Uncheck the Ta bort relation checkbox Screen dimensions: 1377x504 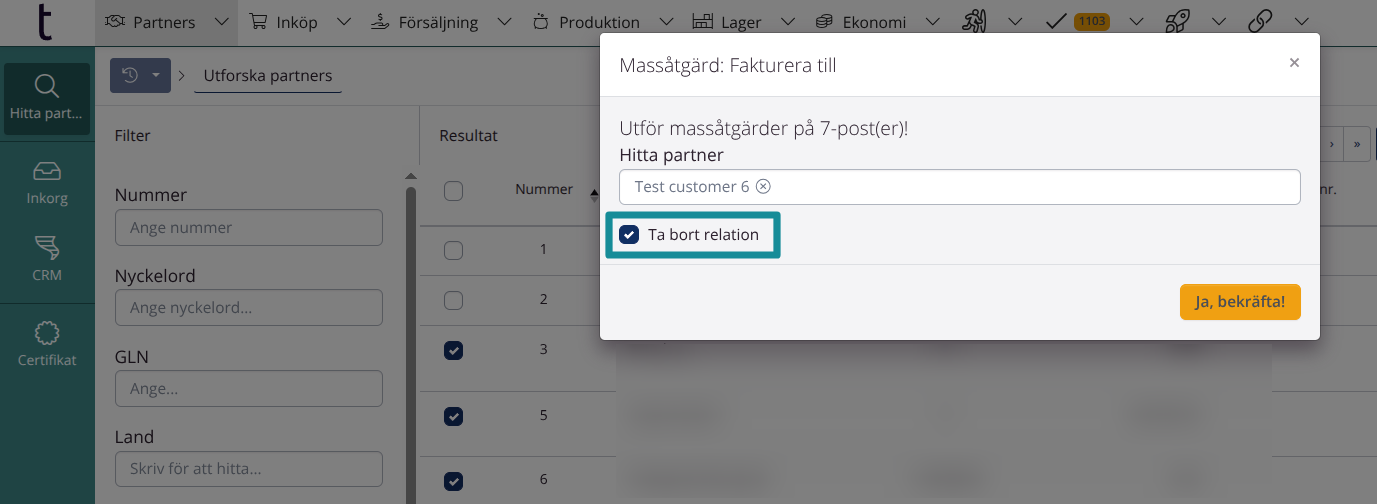629,235
